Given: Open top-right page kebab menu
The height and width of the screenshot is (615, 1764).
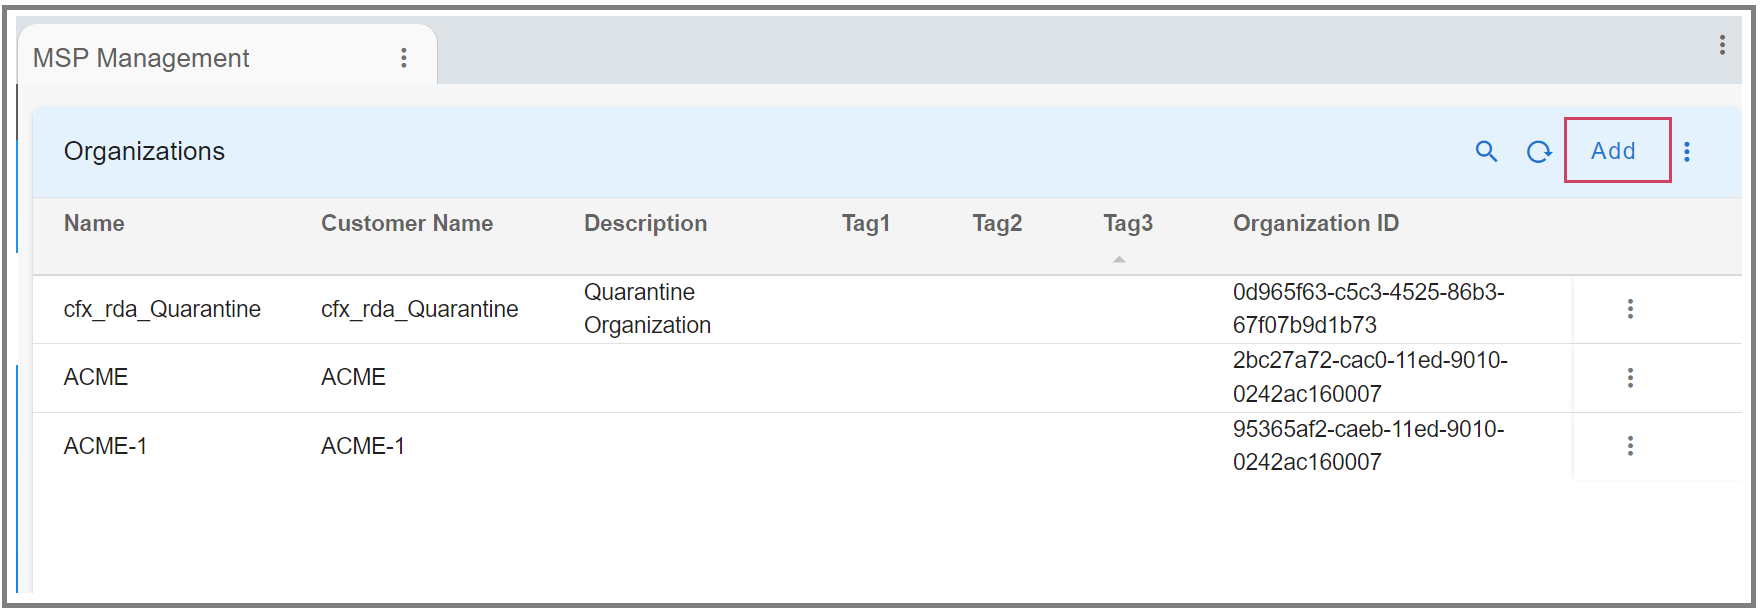Looking at the screenshot, I should (1722, 45).
